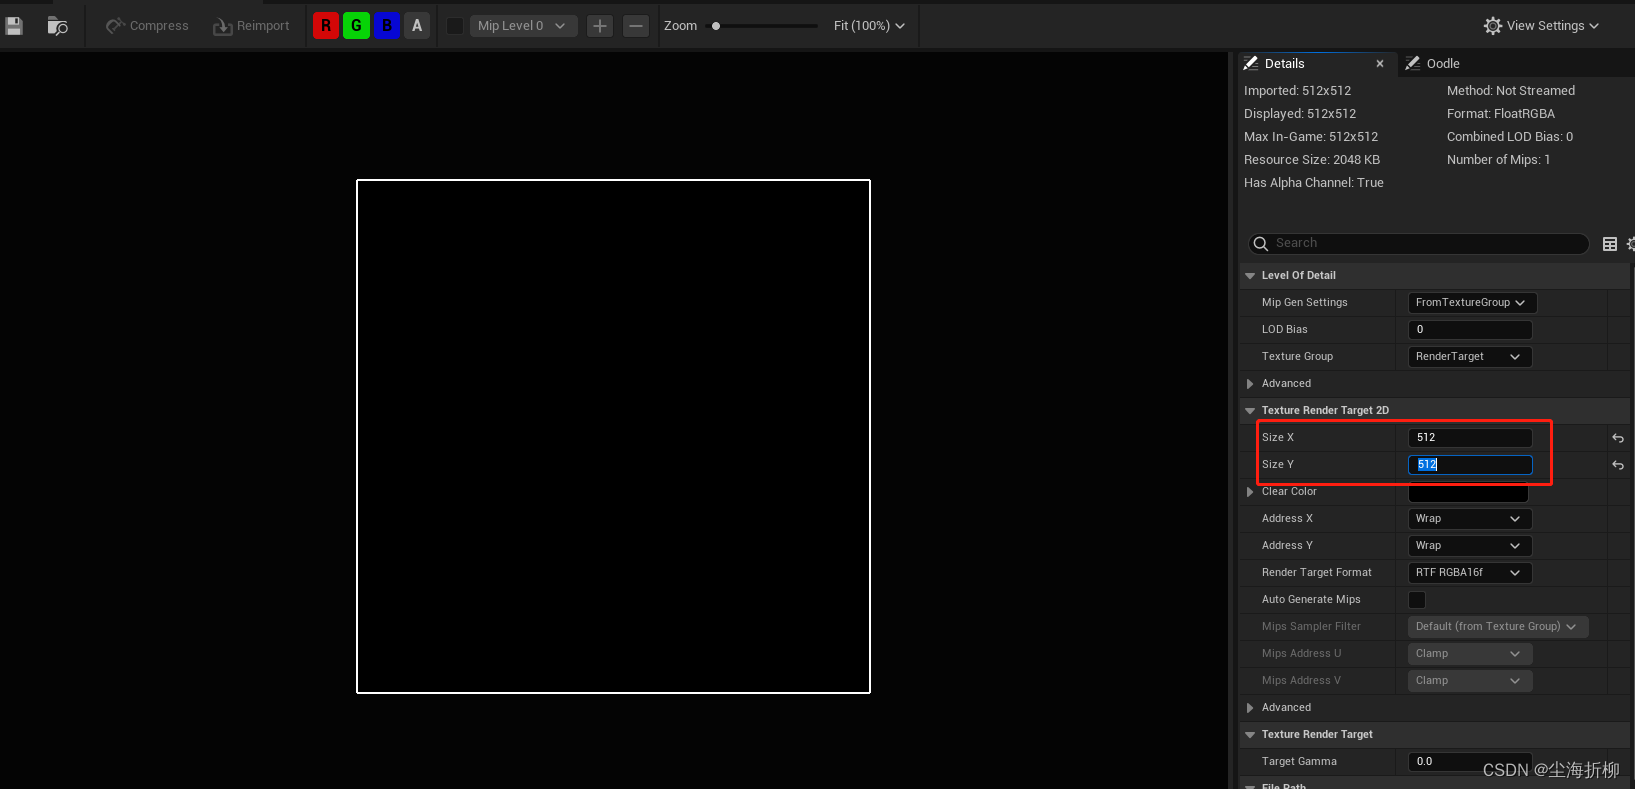Close the Details tab
The width and height of the screenshot is (1635, 789).
point(1380,64)
